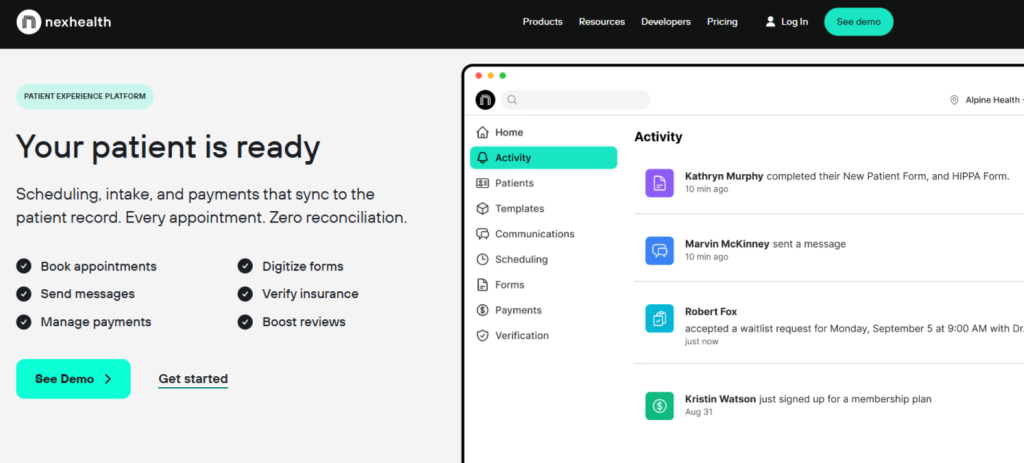The image size is (1024, 463).
Task: Click the green dot of the mockup window
Action: point(503,76)
